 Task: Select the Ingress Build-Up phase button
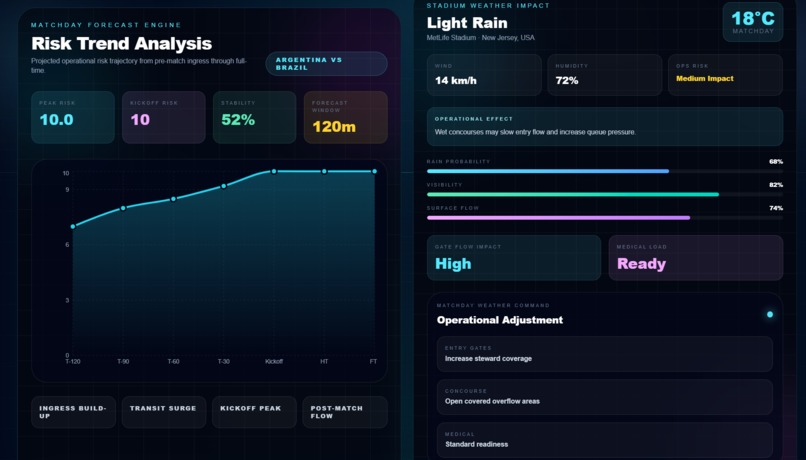point(74,412)
